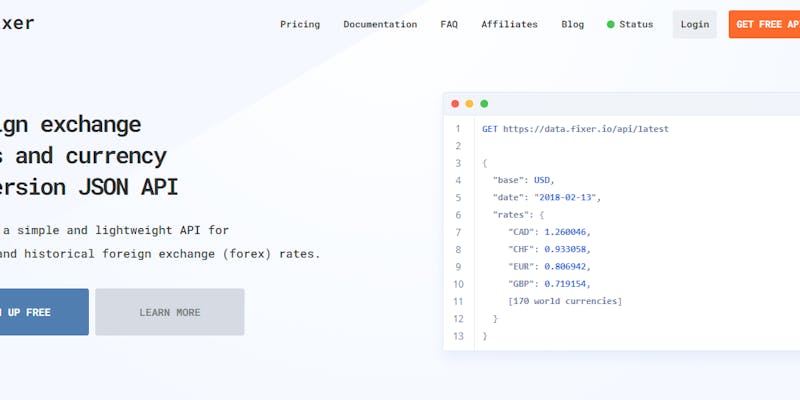Click the Login button
The width and height of the screenshot is (800, 400).
pyautogui.click(x=694, y=24)
